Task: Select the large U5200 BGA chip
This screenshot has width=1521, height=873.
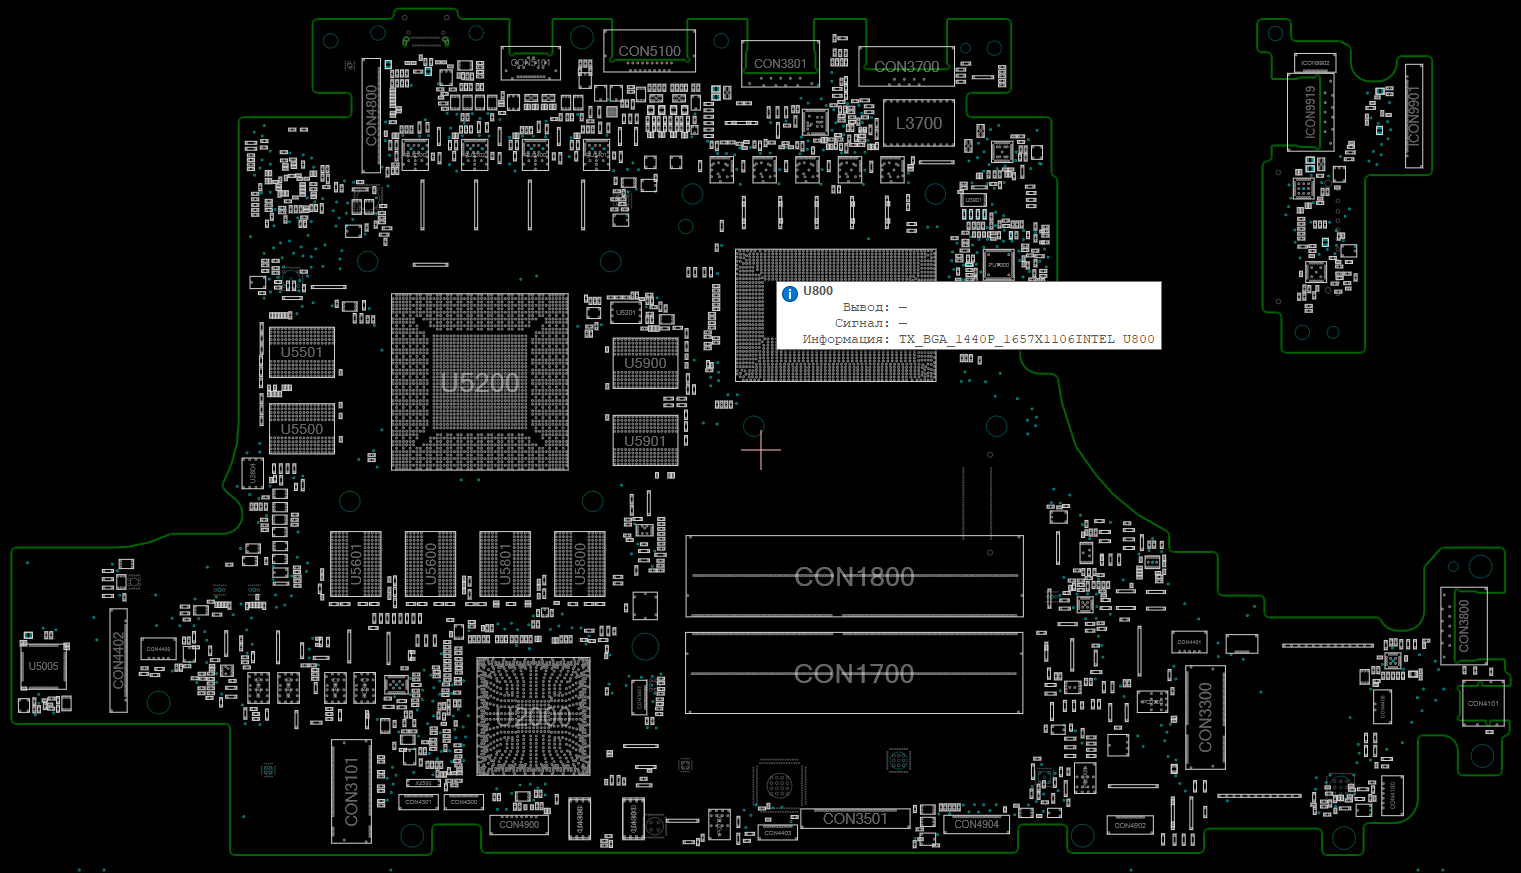Action: pyautogui.click(x=480, y=382)
